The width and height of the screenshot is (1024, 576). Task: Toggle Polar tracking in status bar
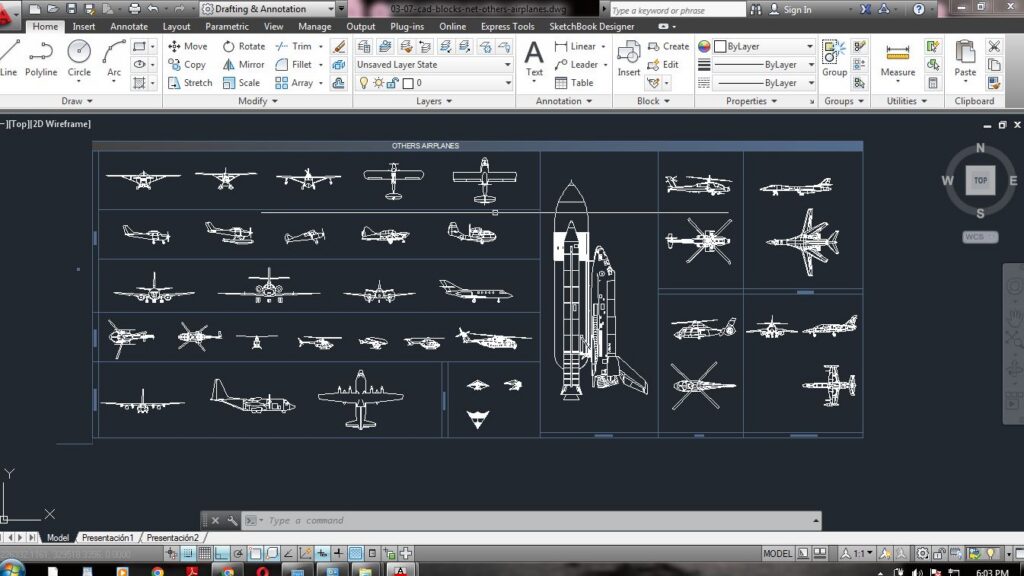click(x=238, y=554)
